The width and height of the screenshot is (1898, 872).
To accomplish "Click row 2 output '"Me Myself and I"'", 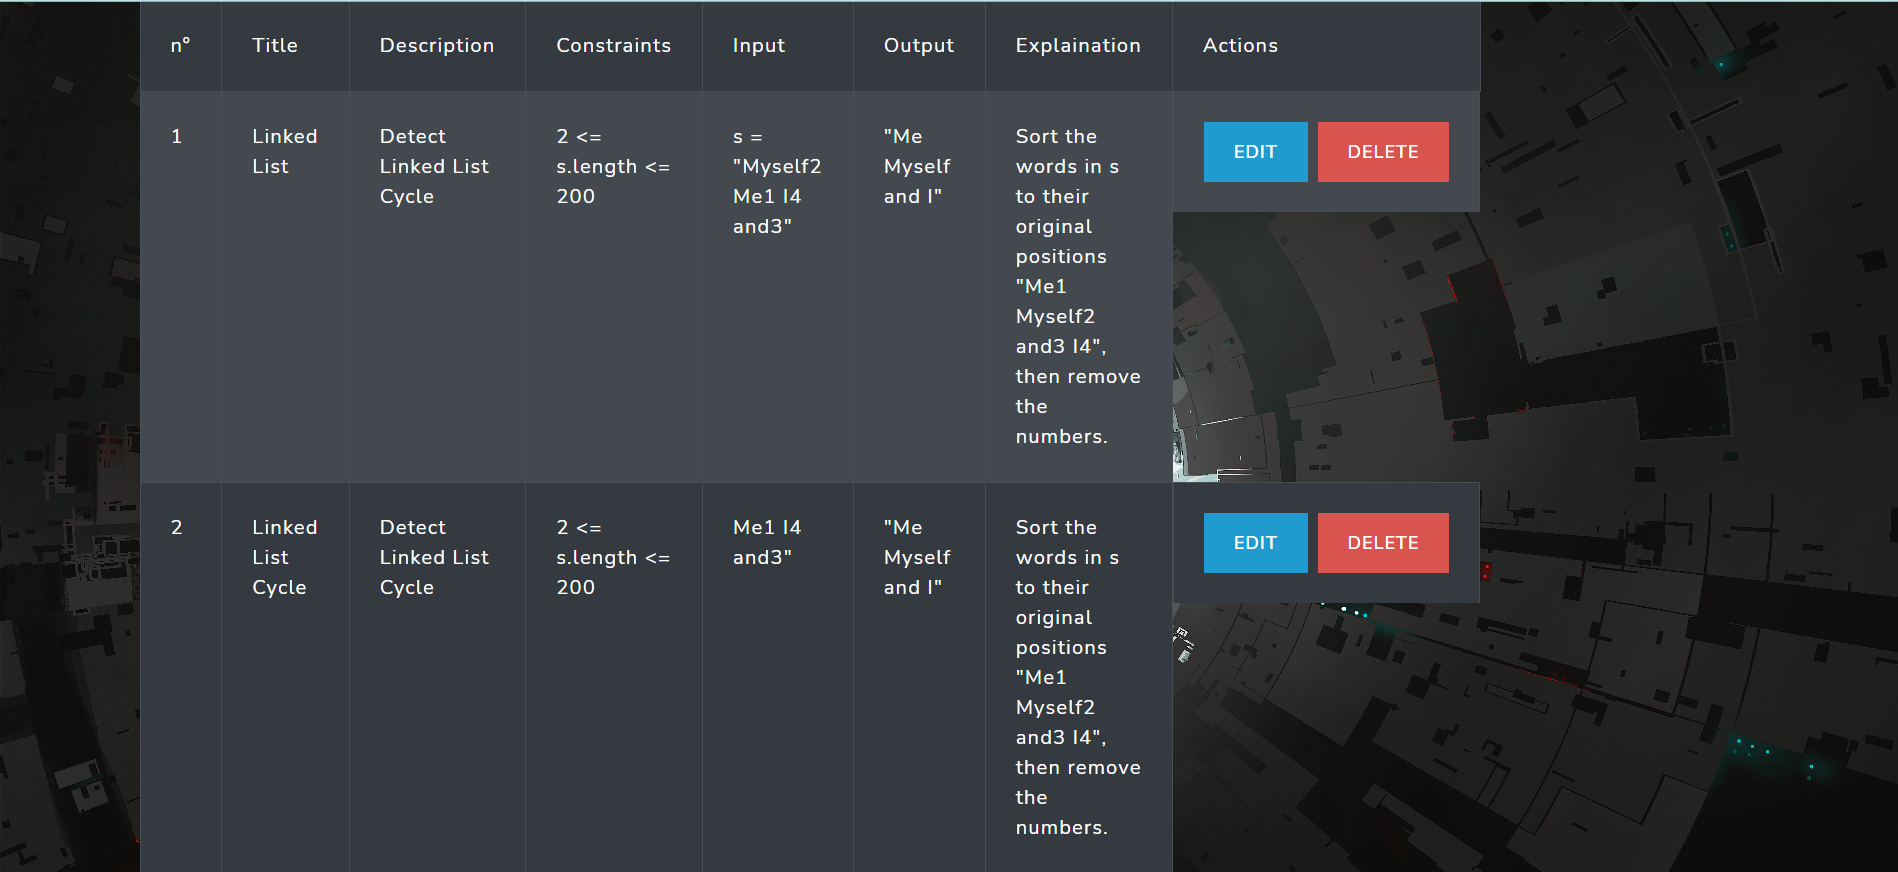I will (x=917, y=557).
